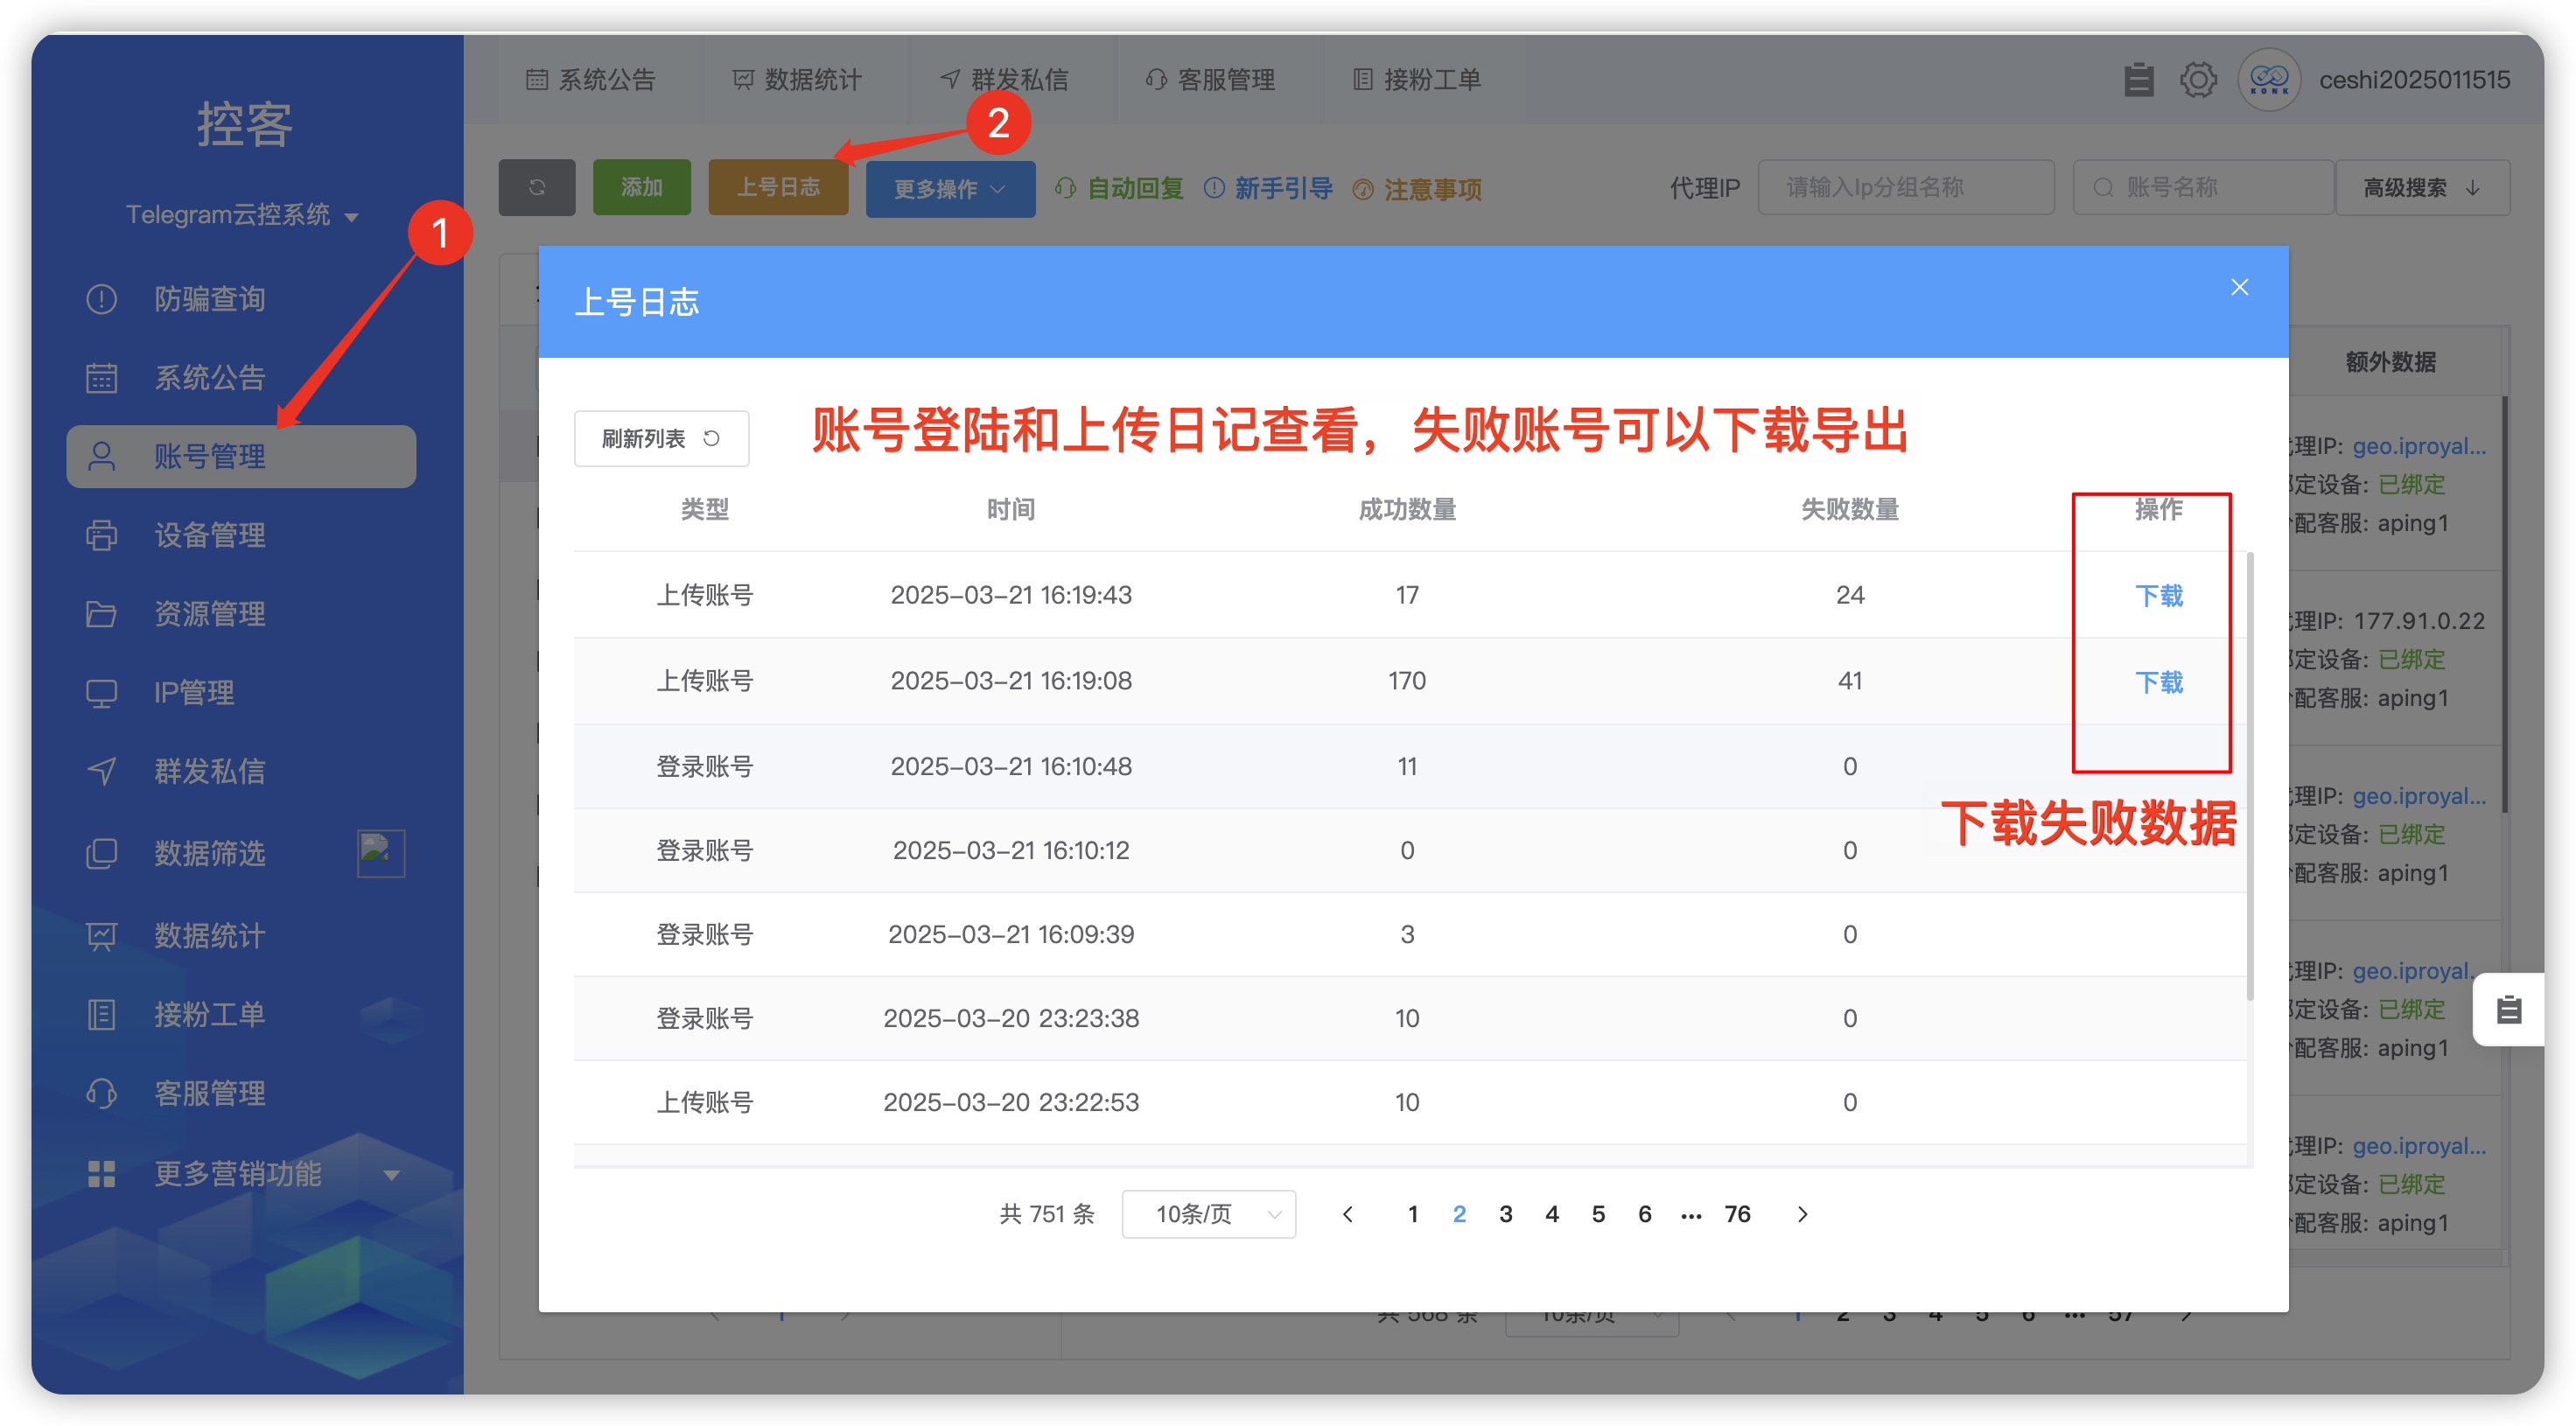The width and height of the screenshot is (2576, 1426).
Task: Select 资源管理 in the sidebar
Action: [209, 613]
